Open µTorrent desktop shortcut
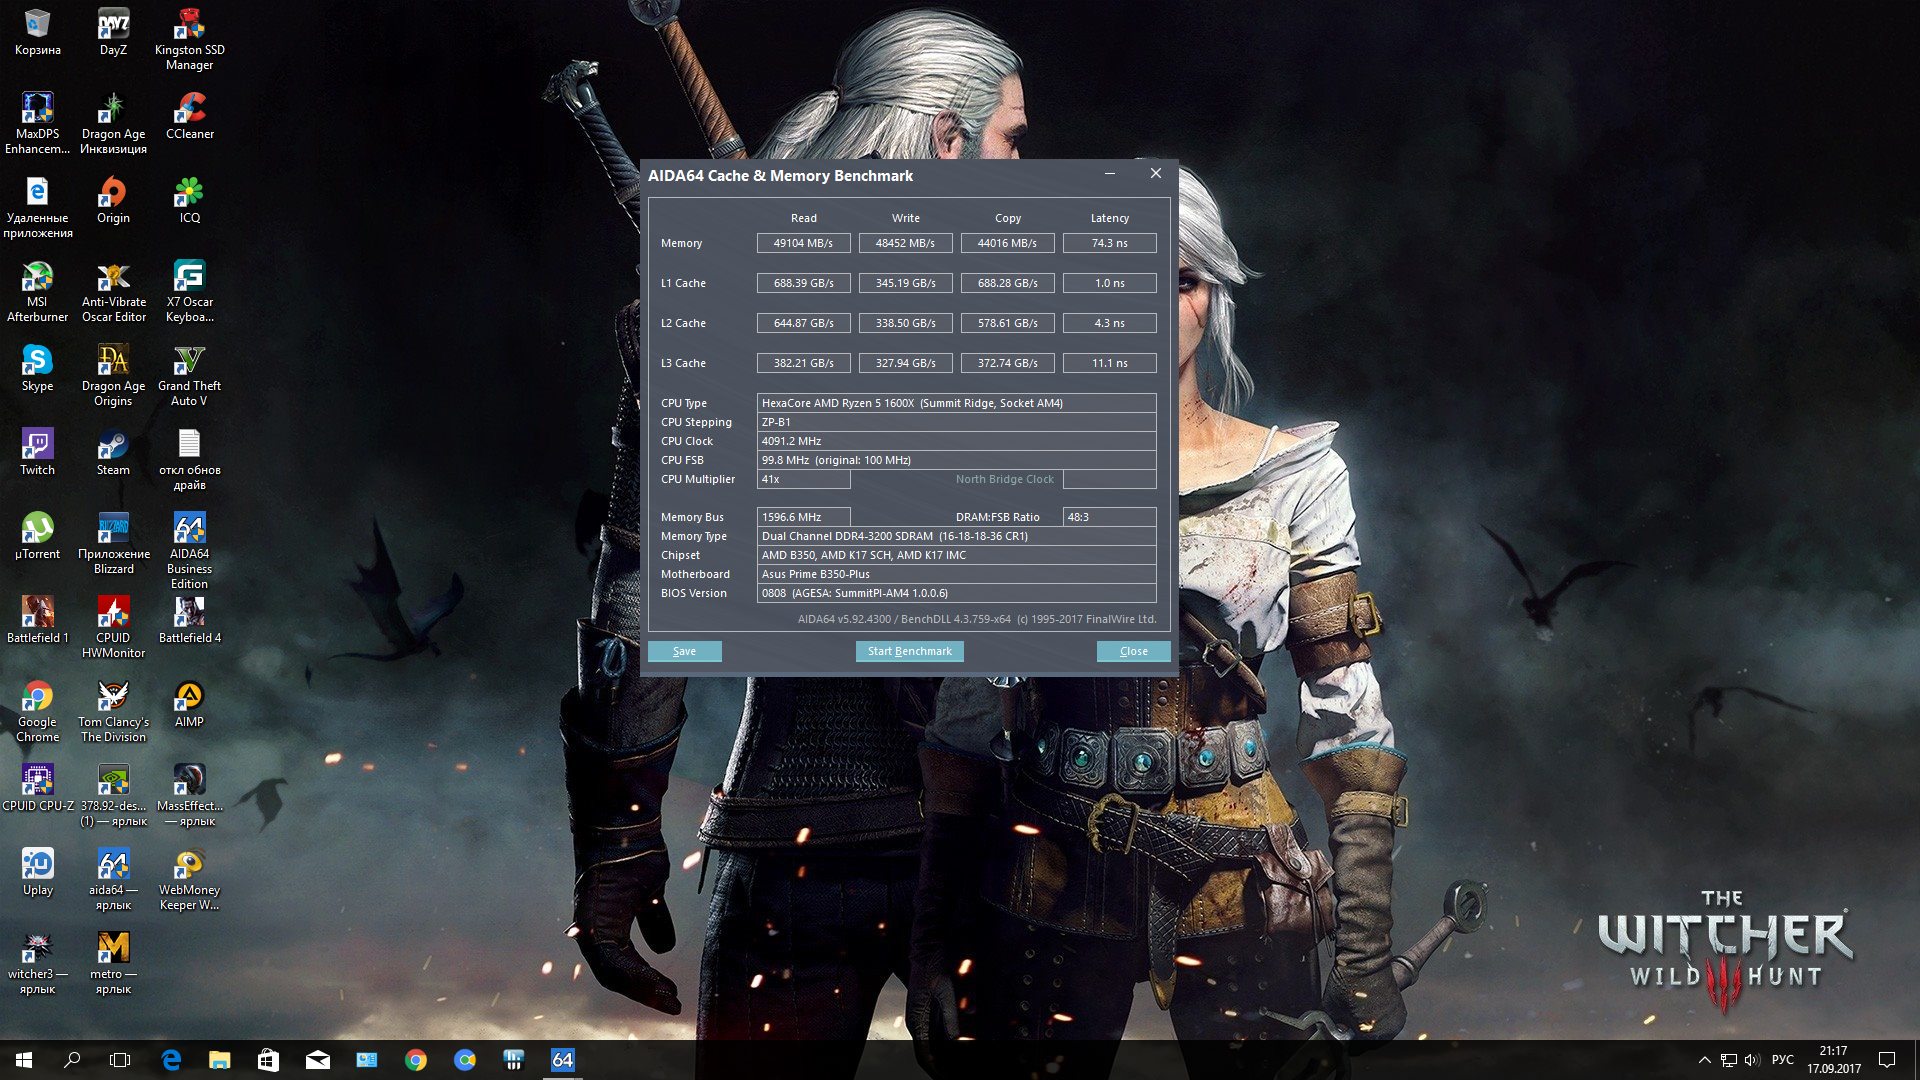This screenshot has height=1080, width=1920. [37, 535]
